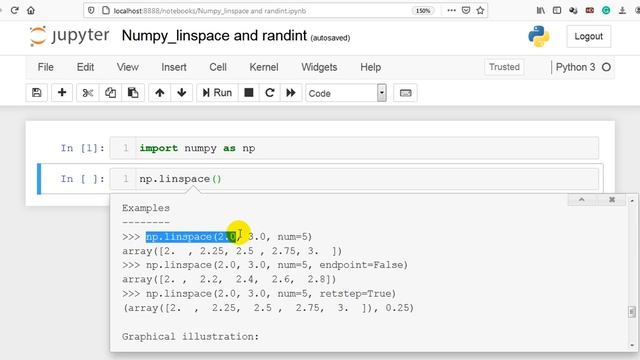Click the Jupyter logo
The height and width of the screenshot is (360, 640).
click(69, 36)
